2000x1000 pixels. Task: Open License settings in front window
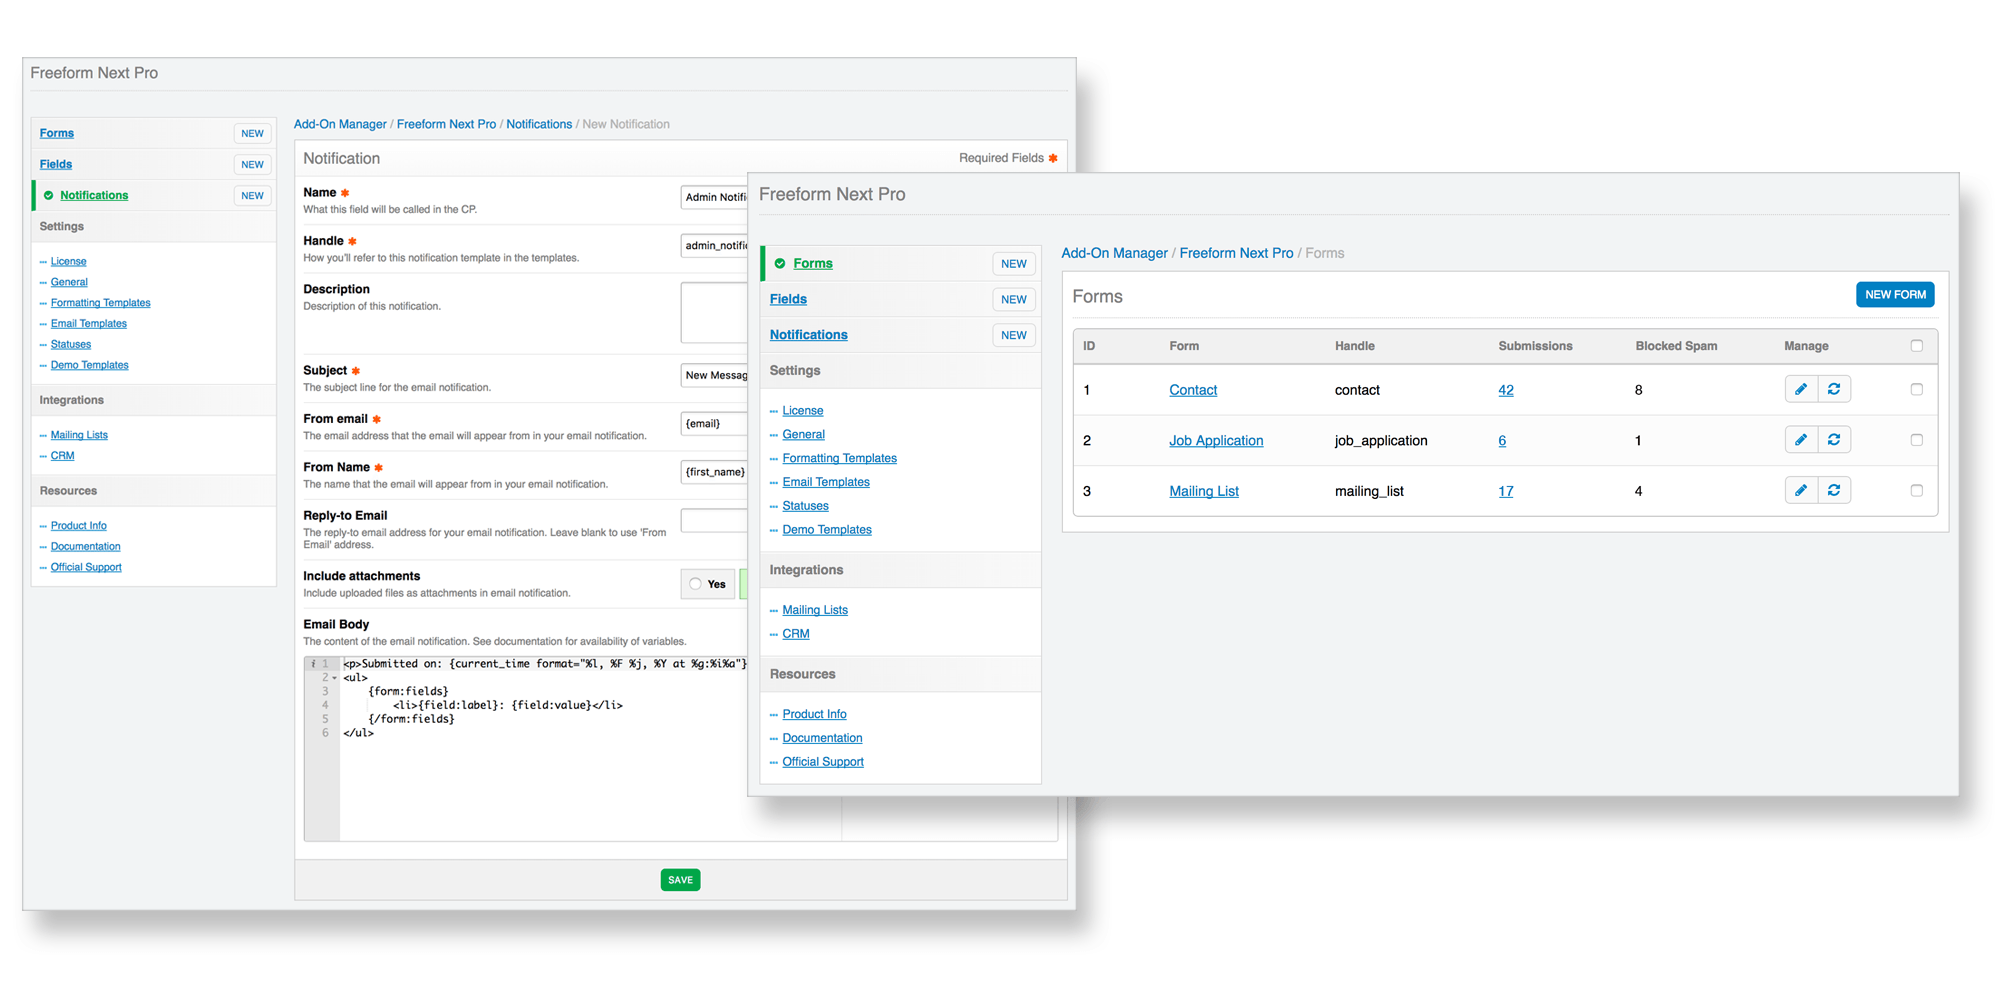click(x=802, y=410)
